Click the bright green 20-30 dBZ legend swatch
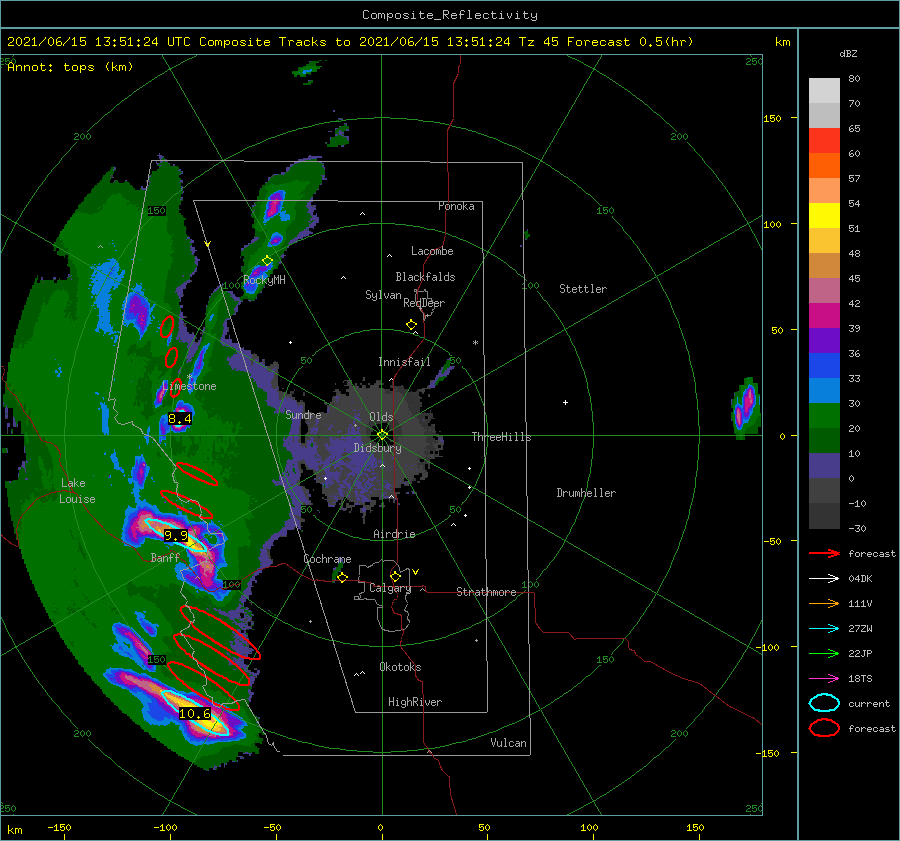Screen dimensions: 900x841 tap(824, 416)
